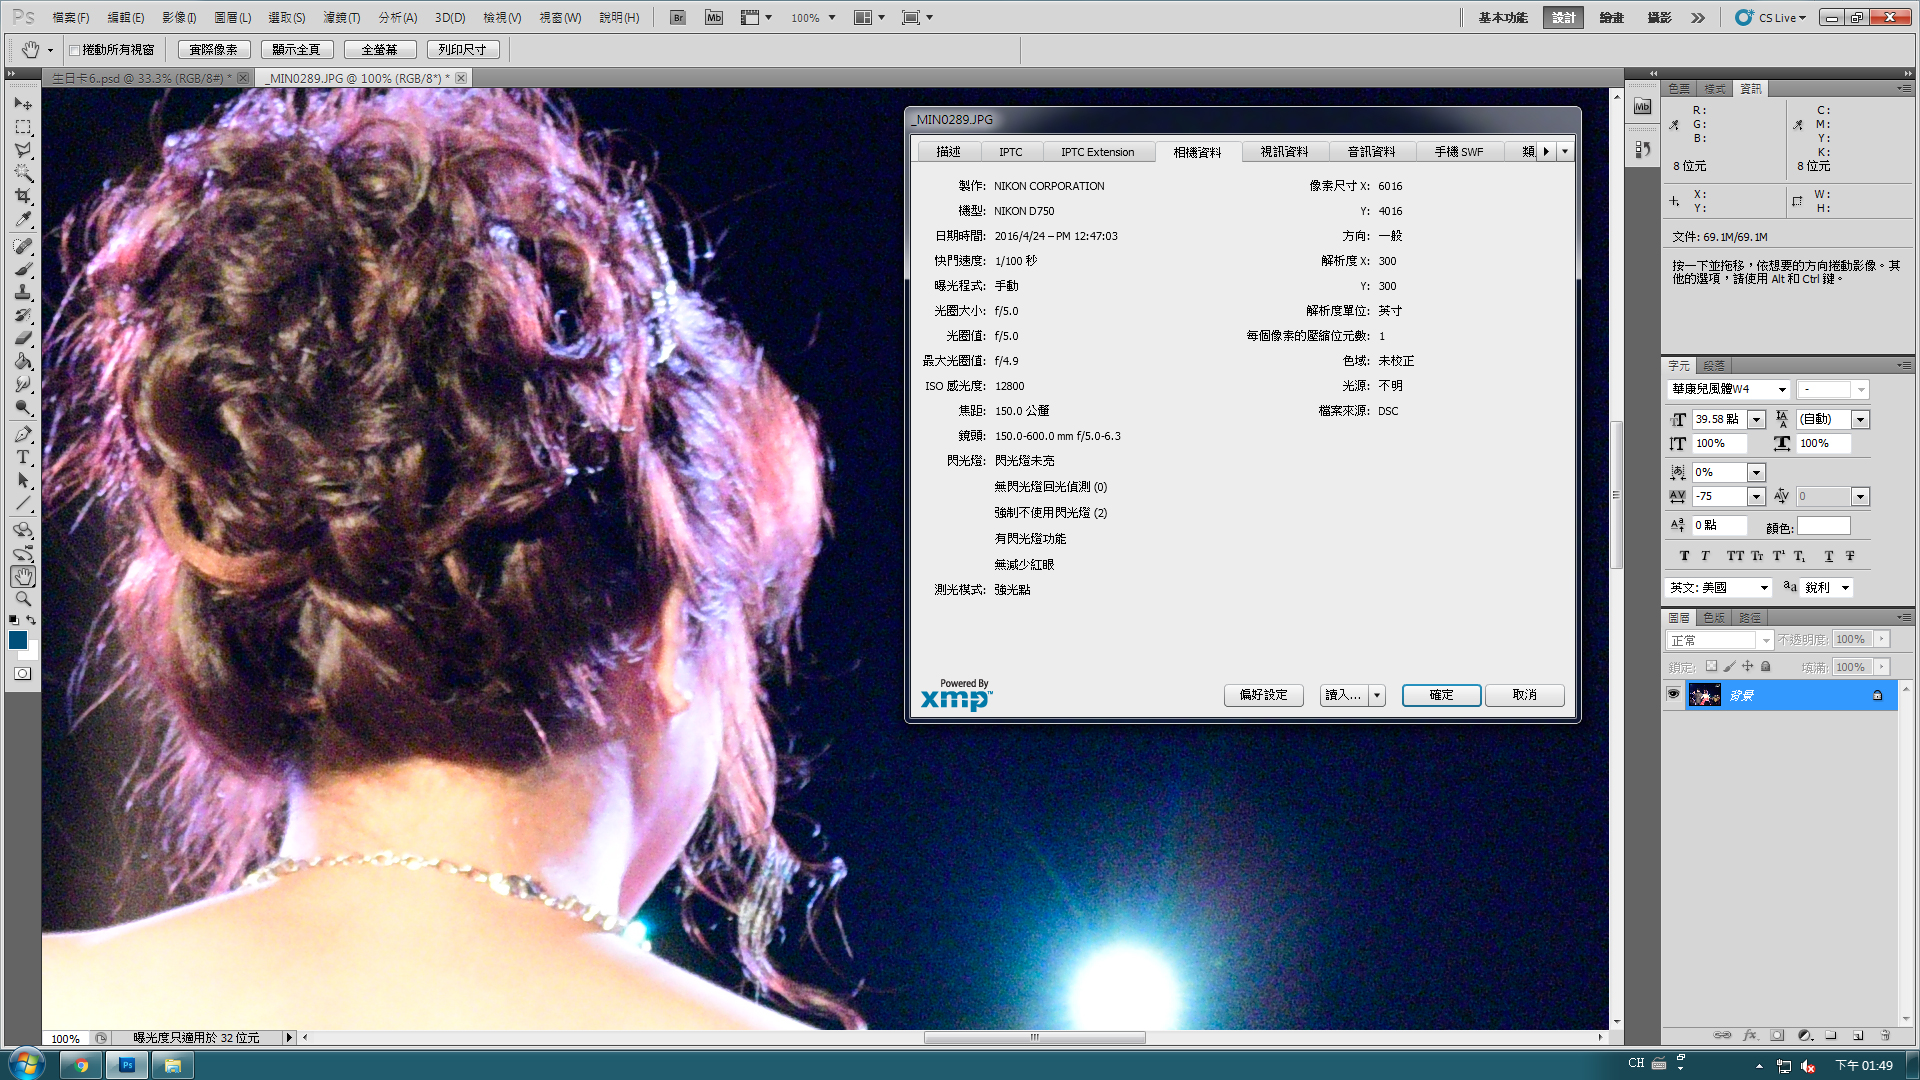Select the Eraser tool

coord(23,338)
